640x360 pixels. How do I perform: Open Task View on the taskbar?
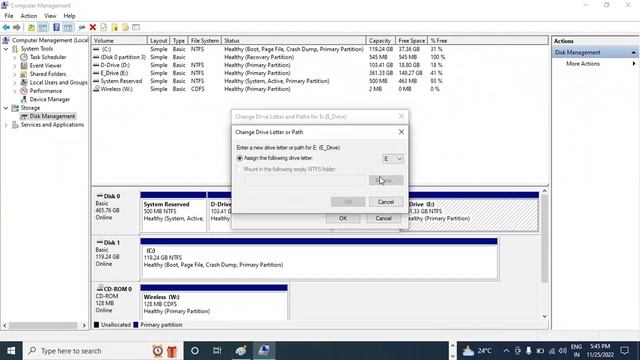click(217, 351)
